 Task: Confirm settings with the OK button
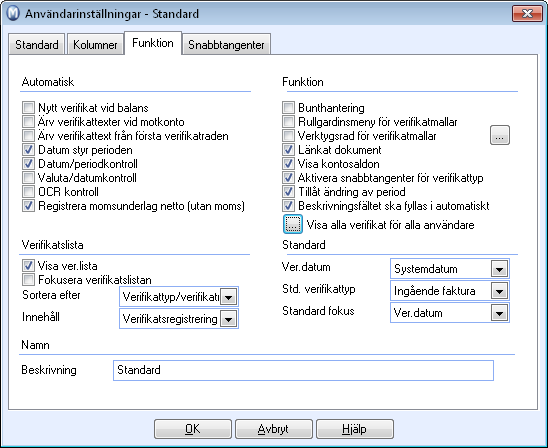click(x=193, y=429)
